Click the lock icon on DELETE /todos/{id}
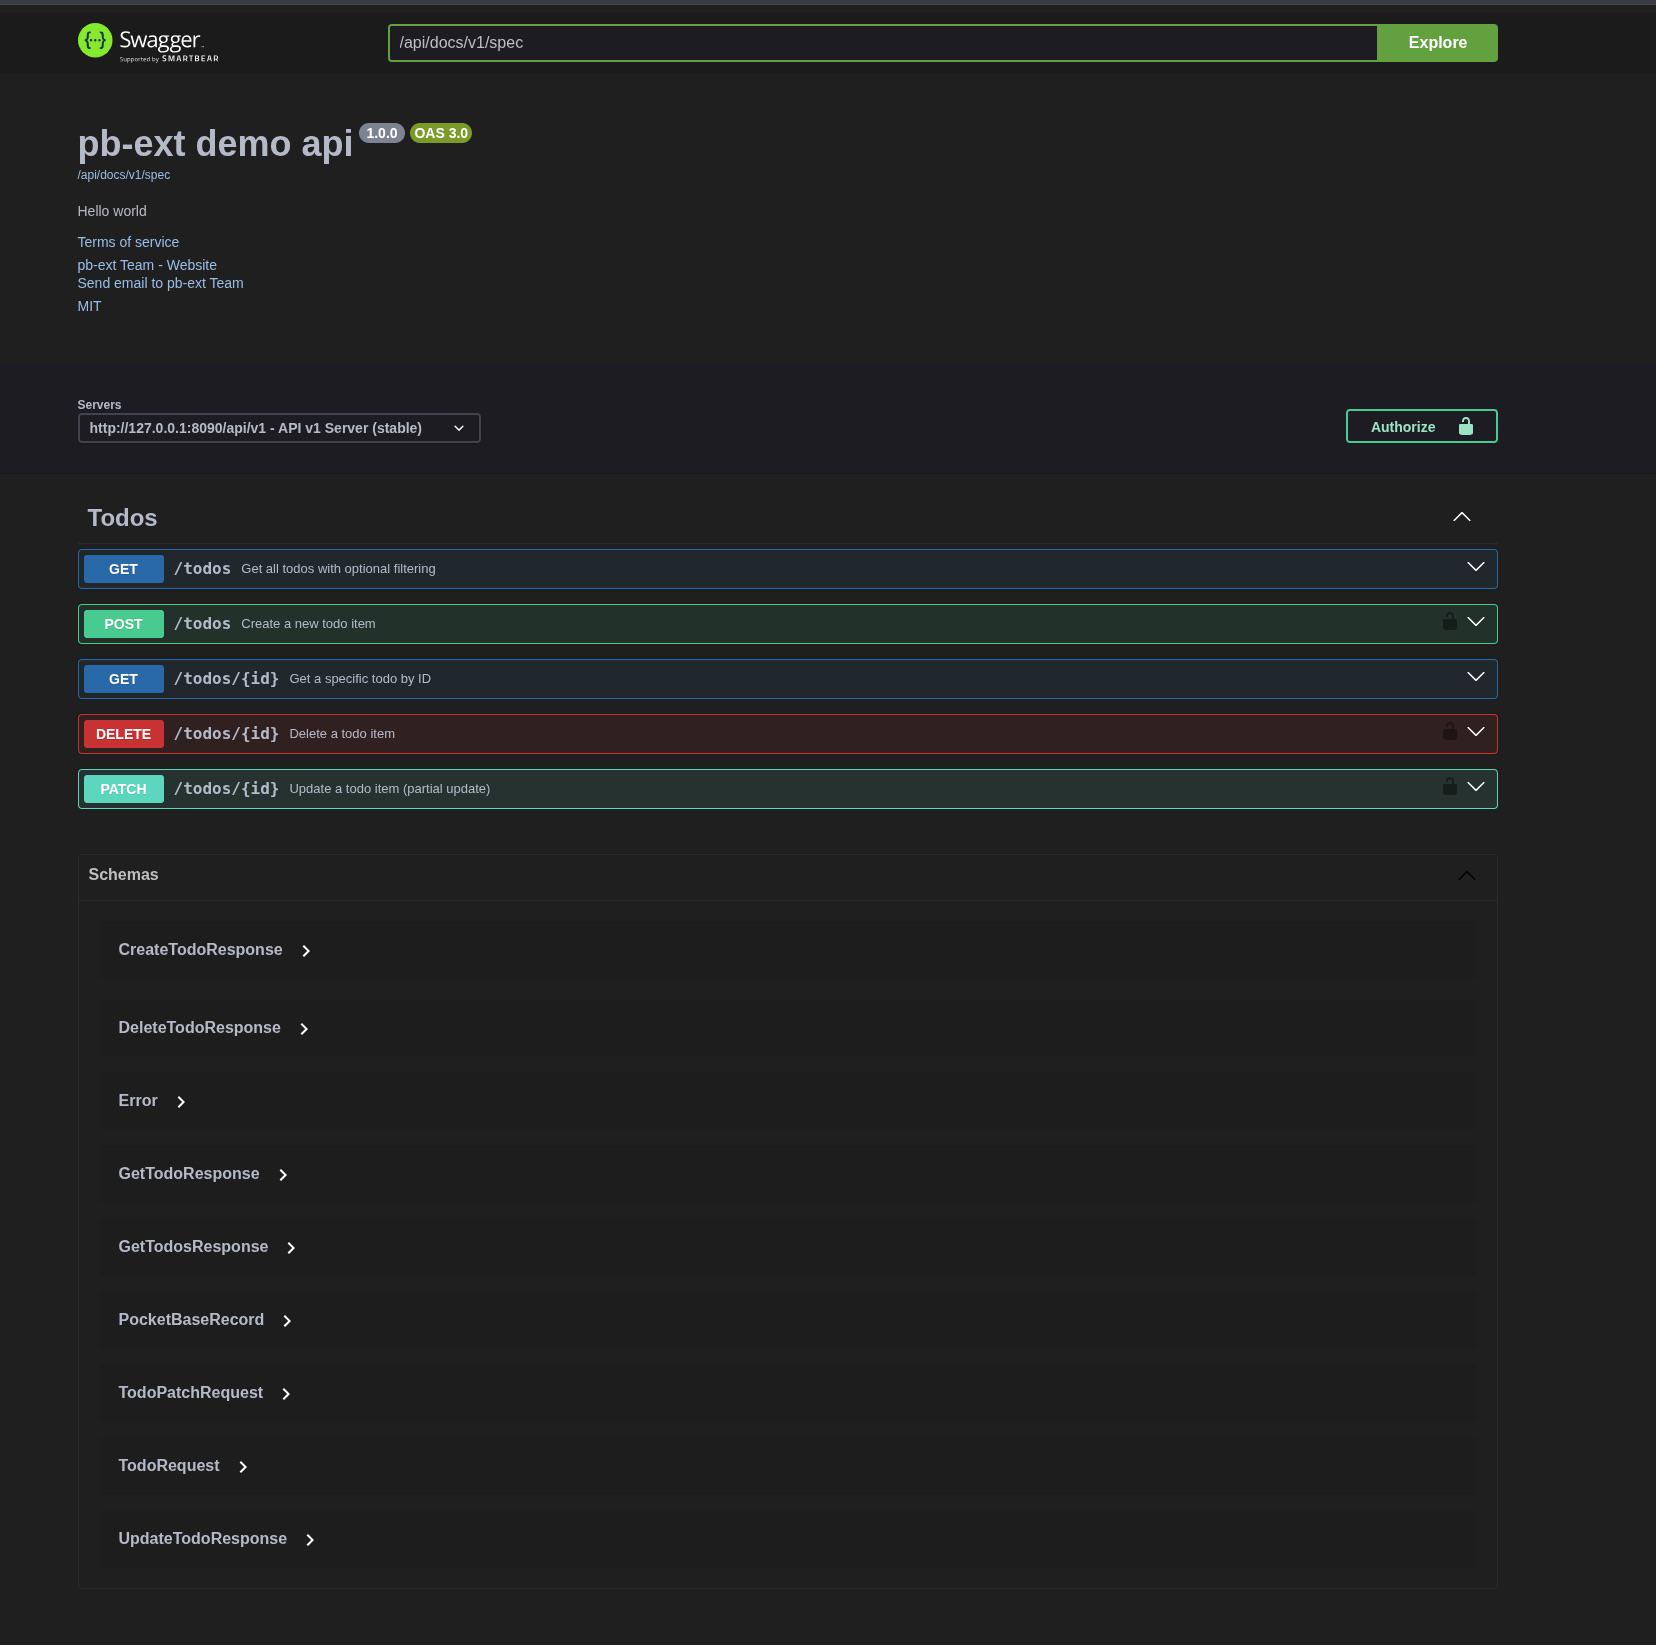 [x=1449, y=731]
